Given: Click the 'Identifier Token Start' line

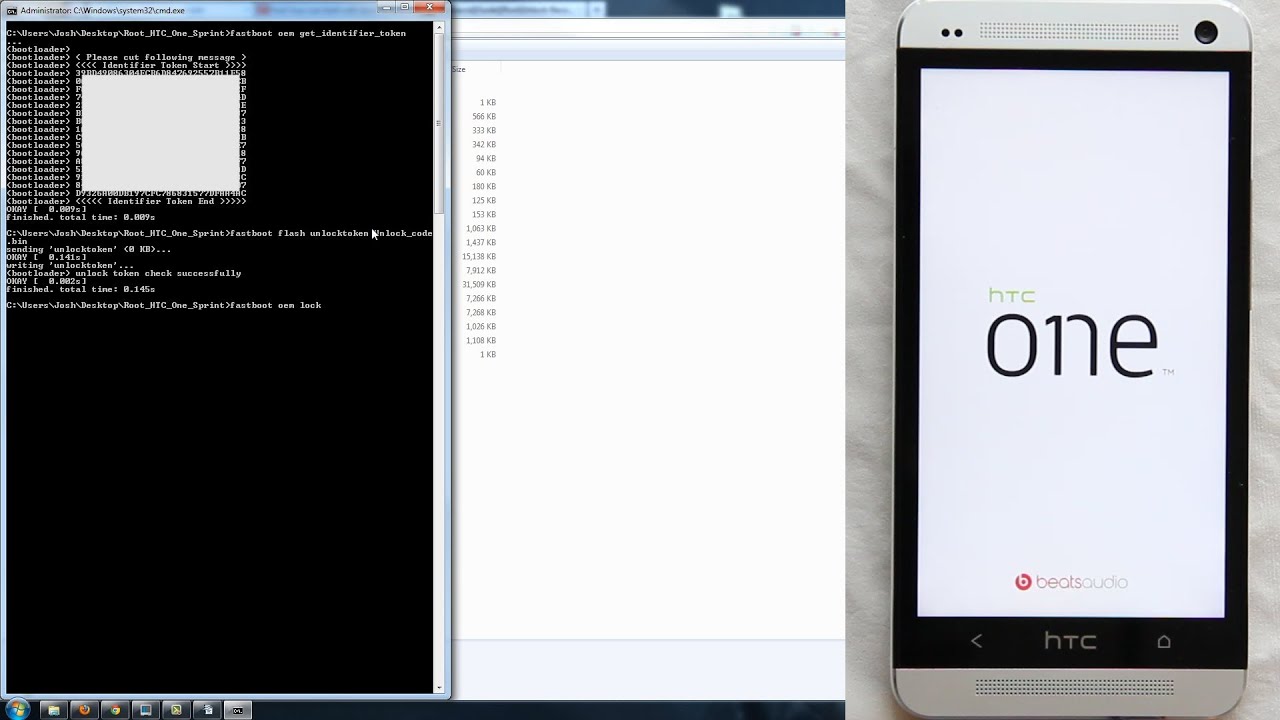Looking at the screenshot, I should [126, 65].
